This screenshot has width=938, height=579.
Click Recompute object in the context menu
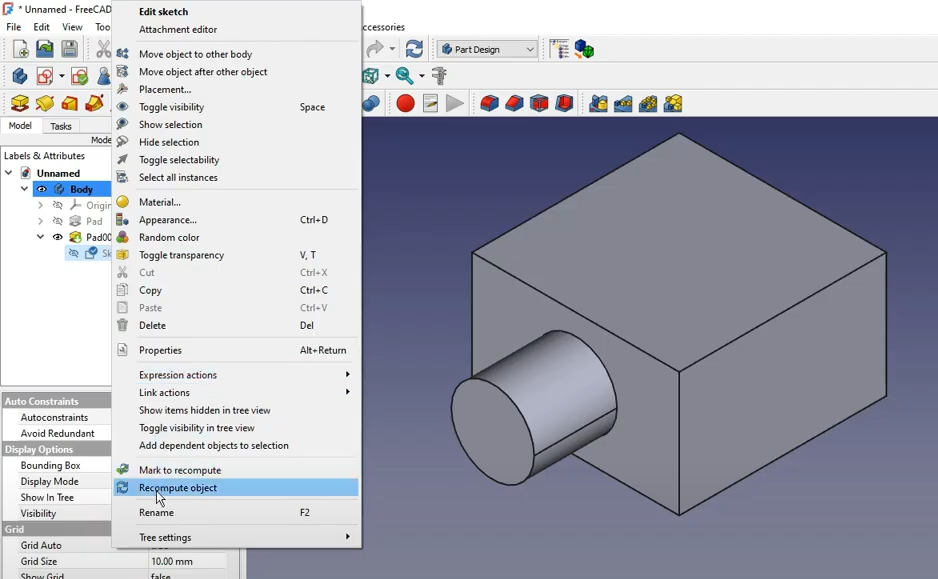coord(178,487)
